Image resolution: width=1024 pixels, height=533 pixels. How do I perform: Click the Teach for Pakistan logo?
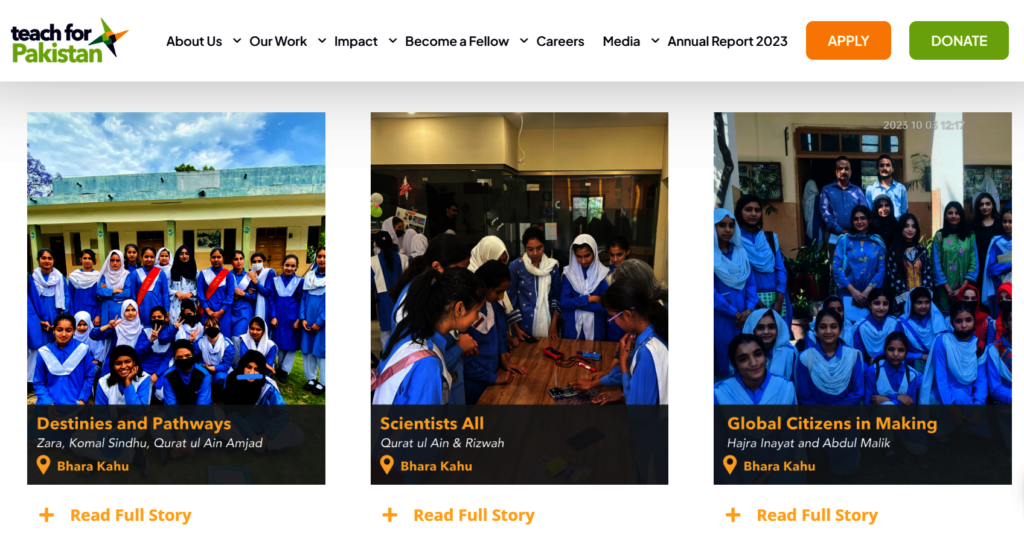click(x=69, y=40)
